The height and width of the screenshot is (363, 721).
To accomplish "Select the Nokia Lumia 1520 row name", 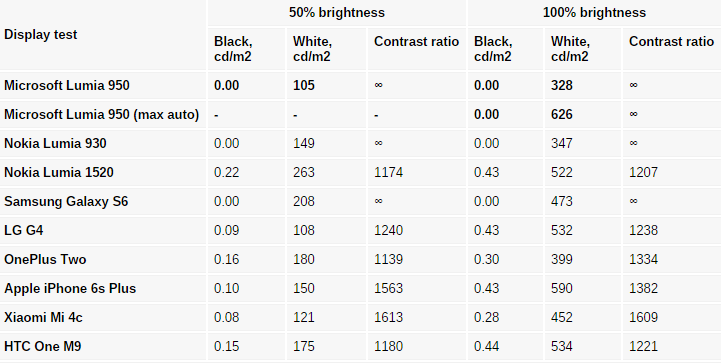I will 59,173.
